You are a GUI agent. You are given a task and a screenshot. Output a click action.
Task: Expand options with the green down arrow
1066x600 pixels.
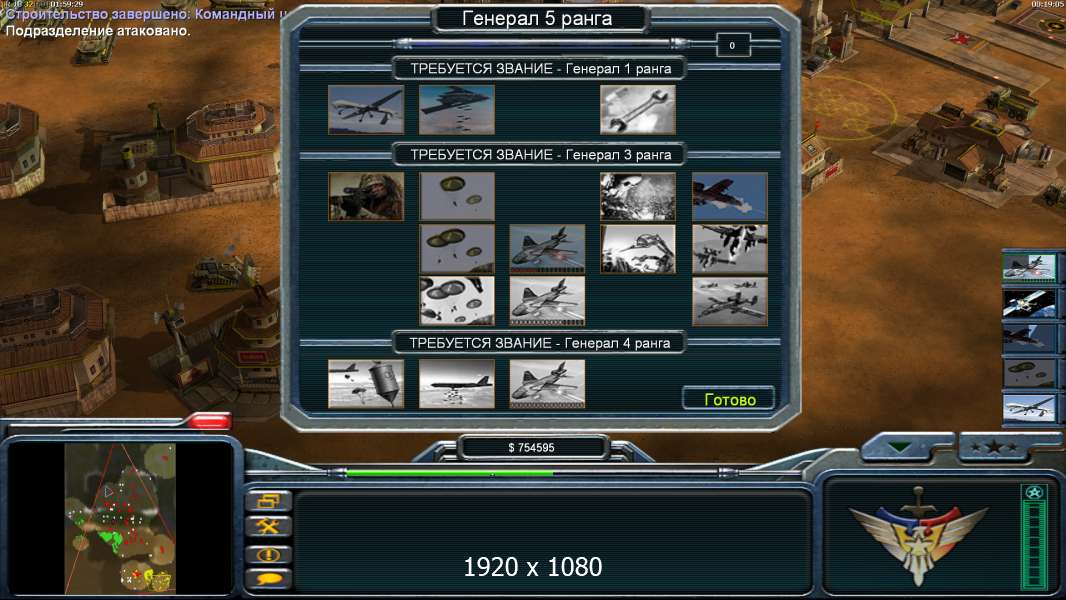pyautogui.click(x=899, y=447)
